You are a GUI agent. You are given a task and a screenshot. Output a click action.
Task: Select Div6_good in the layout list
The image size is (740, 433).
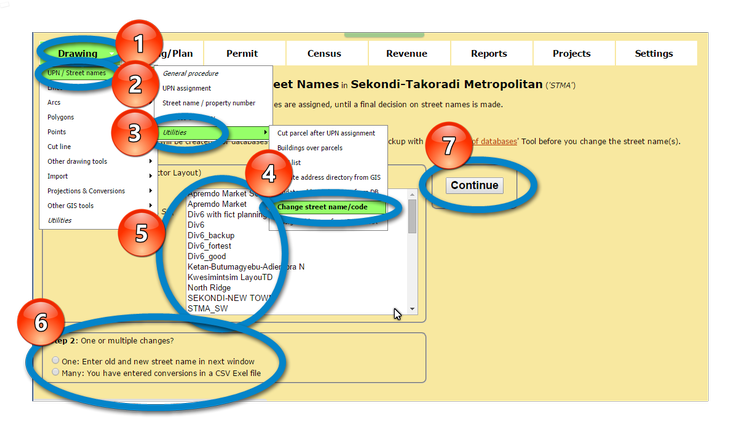[207, 256]
